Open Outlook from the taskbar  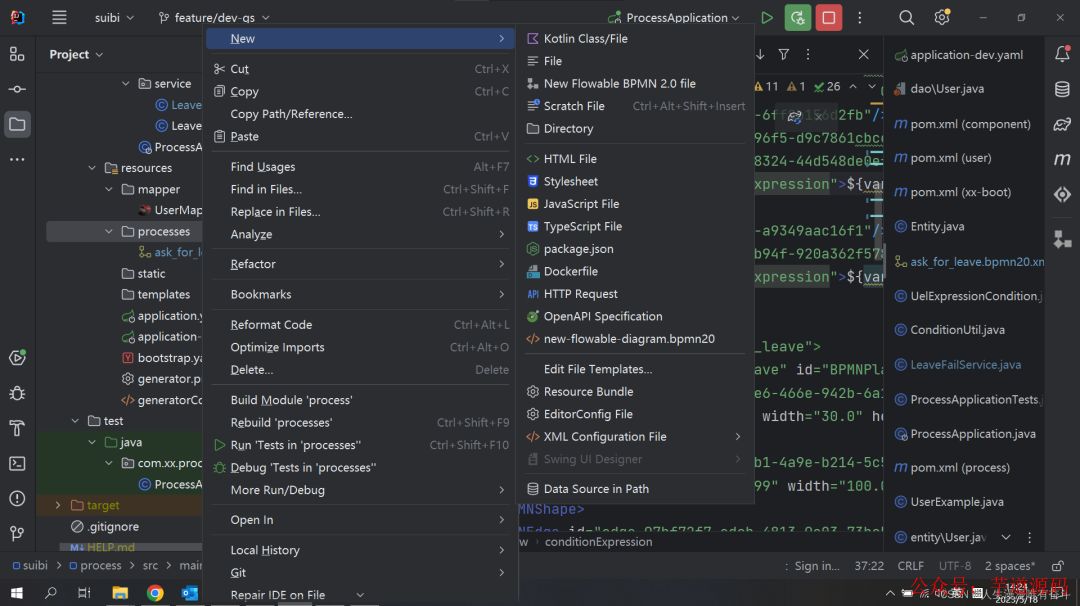point(190,593)
